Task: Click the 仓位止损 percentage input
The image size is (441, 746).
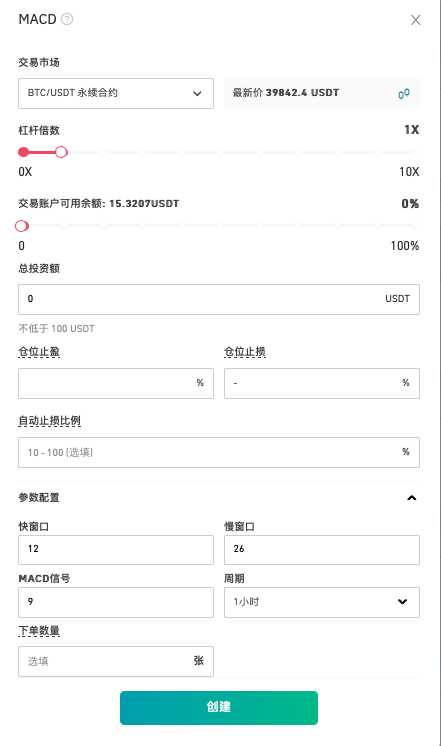Action: point(322,383)
